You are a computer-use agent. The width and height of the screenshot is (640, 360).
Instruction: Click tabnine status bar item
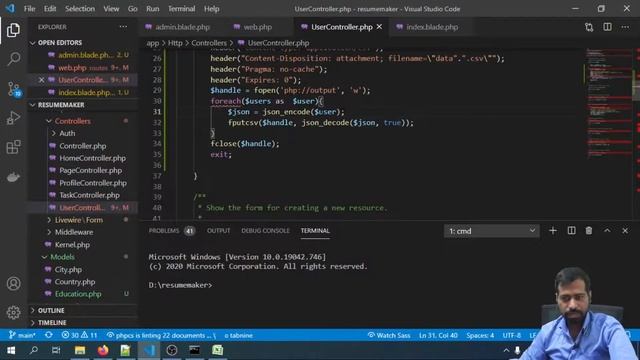click(239, 336)
